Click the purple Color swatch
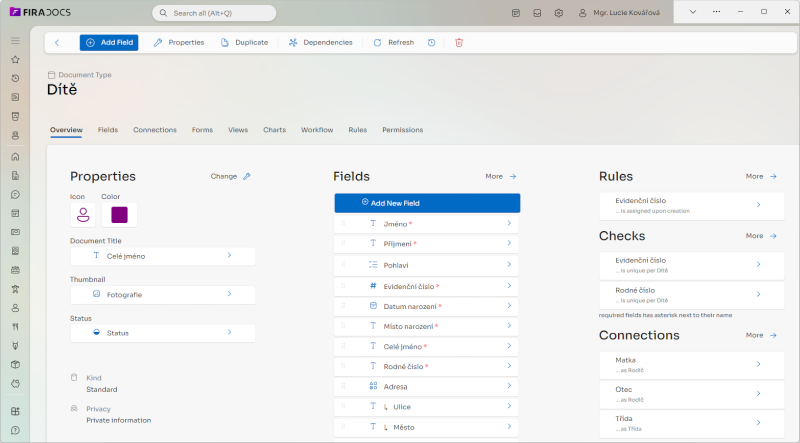 click(119, 215)
